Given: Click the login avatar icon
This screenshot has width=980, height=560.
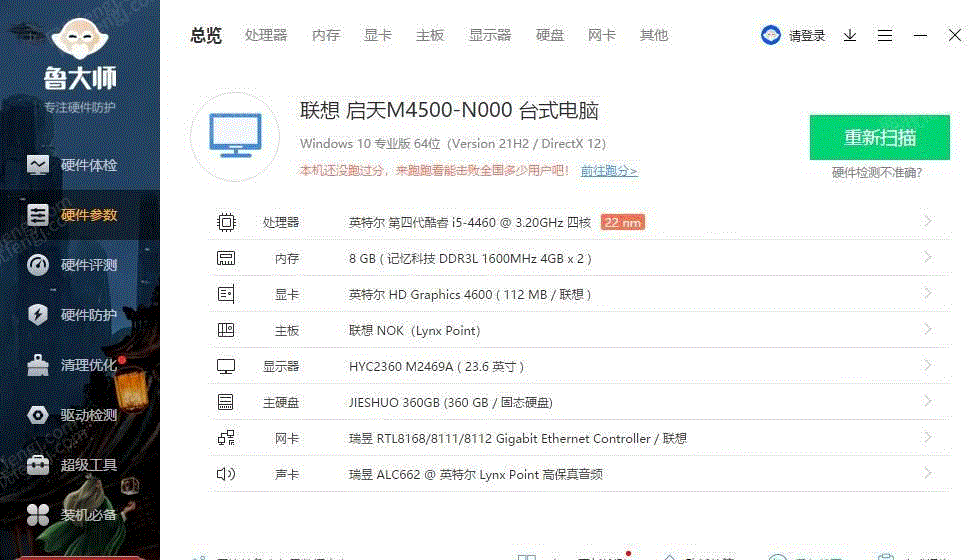Looking at the screenshot, I should point(771,35).
